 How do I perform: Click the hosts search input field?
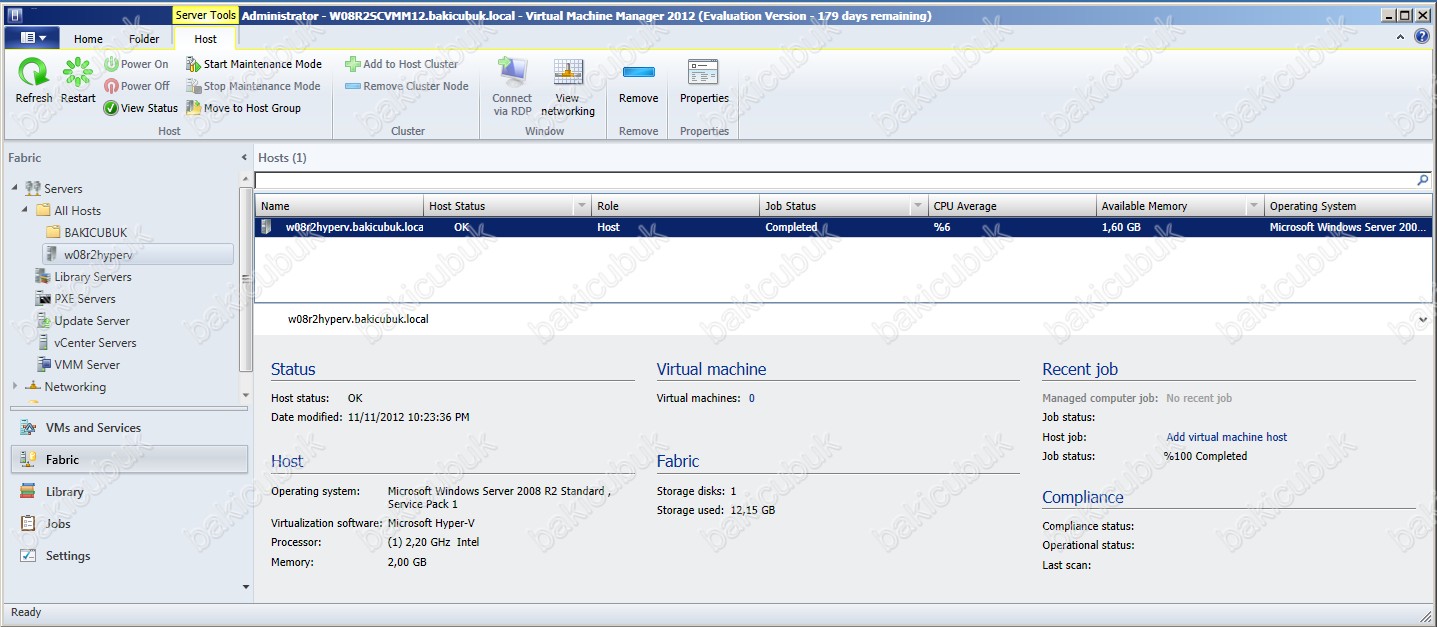[835, 180]
